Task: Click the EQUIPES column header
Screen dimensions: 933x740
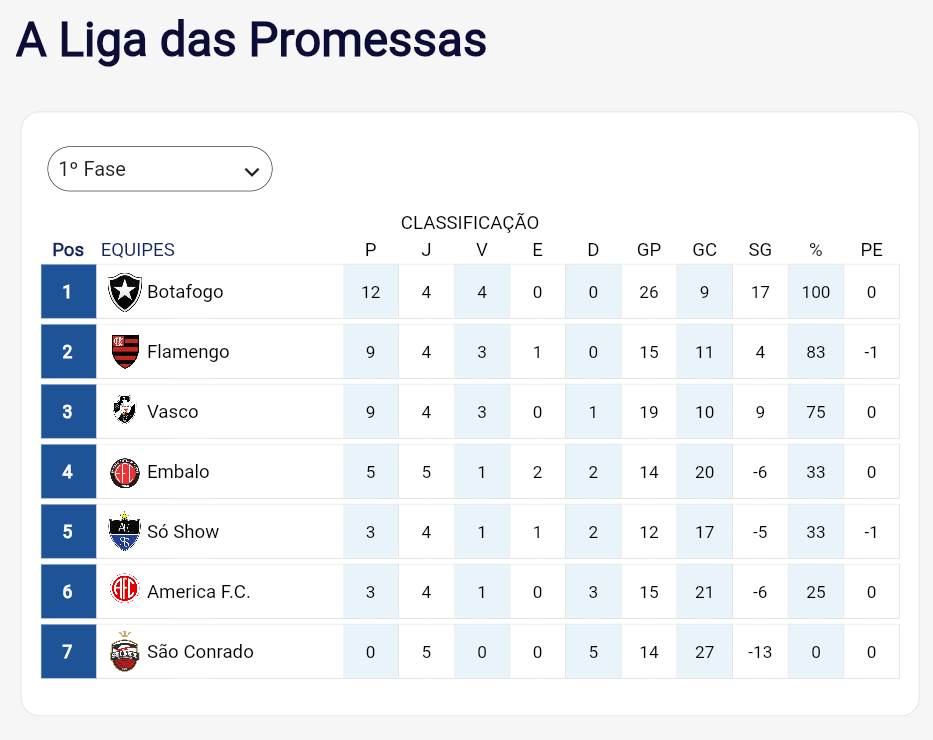Action: pos(138,250)
